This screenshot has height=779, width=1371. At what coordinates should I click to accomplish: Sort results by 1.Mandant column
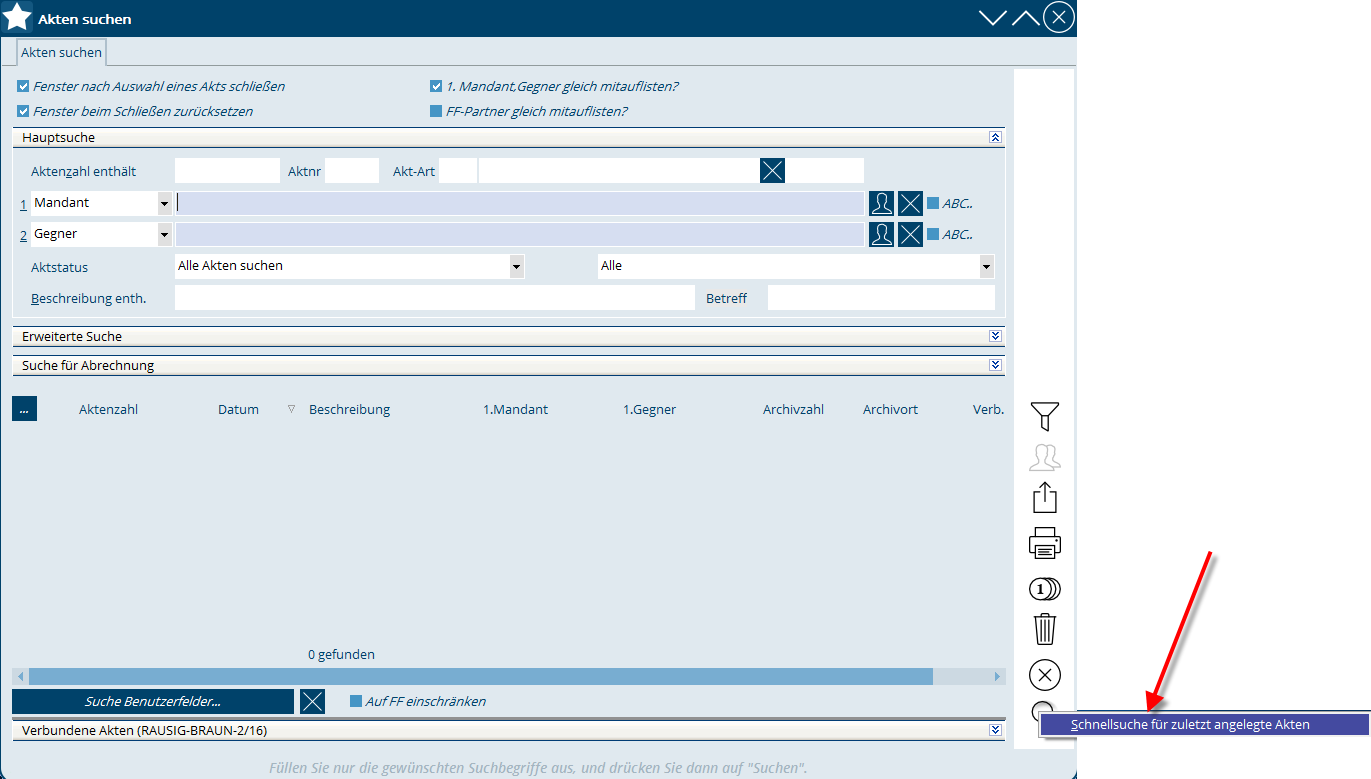(x=515, y=409)
